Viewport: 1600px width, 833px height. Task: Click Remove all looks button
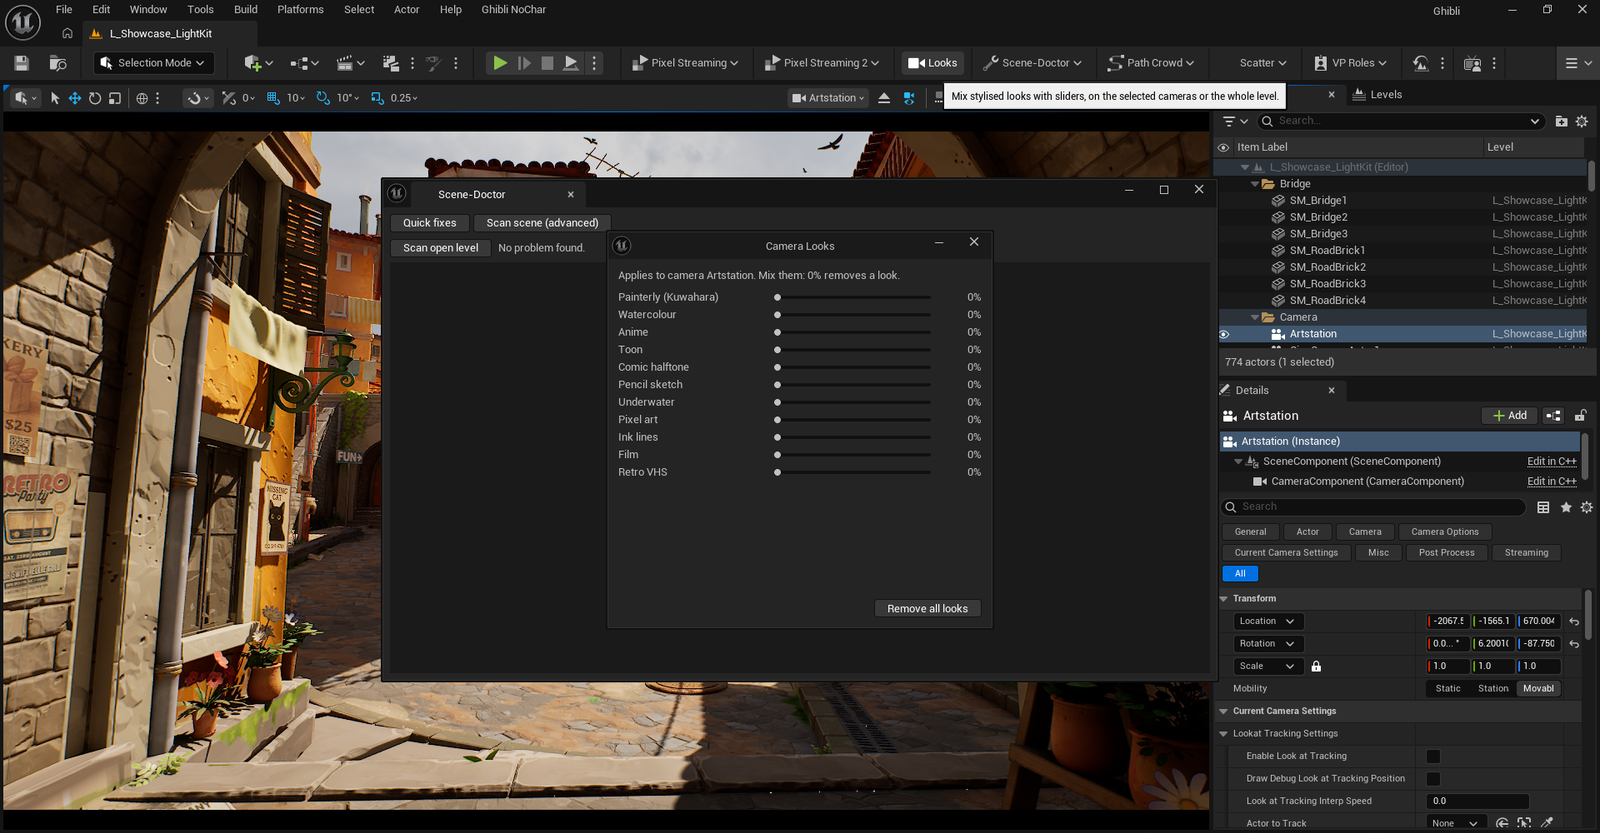pos(928,609)
